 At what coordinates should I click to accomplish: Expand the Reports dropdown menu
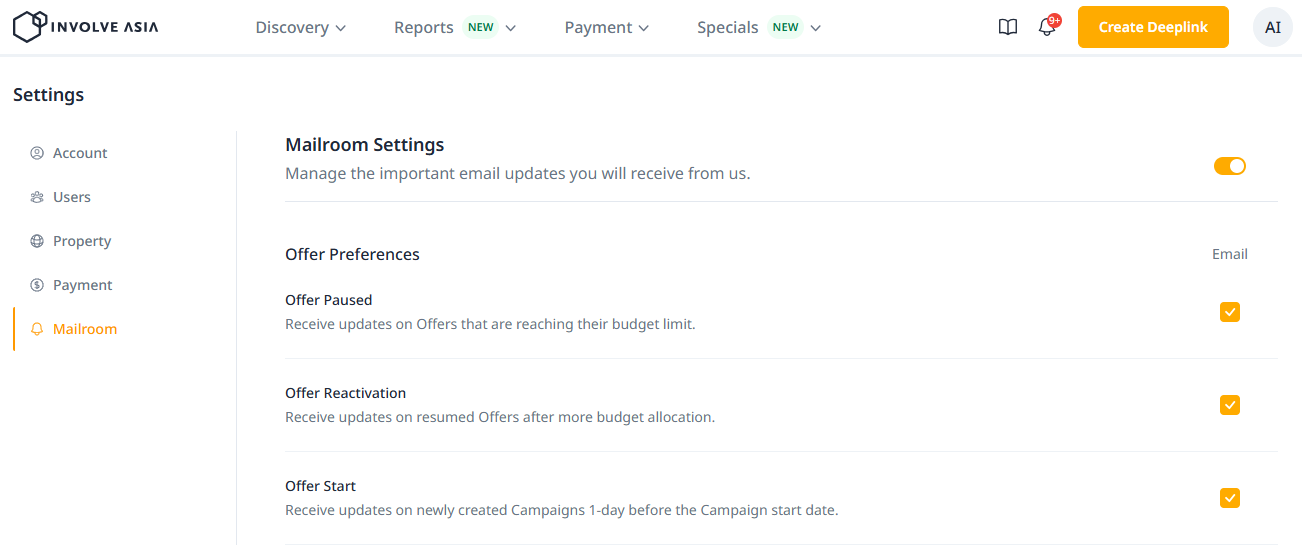pos(454,28)
